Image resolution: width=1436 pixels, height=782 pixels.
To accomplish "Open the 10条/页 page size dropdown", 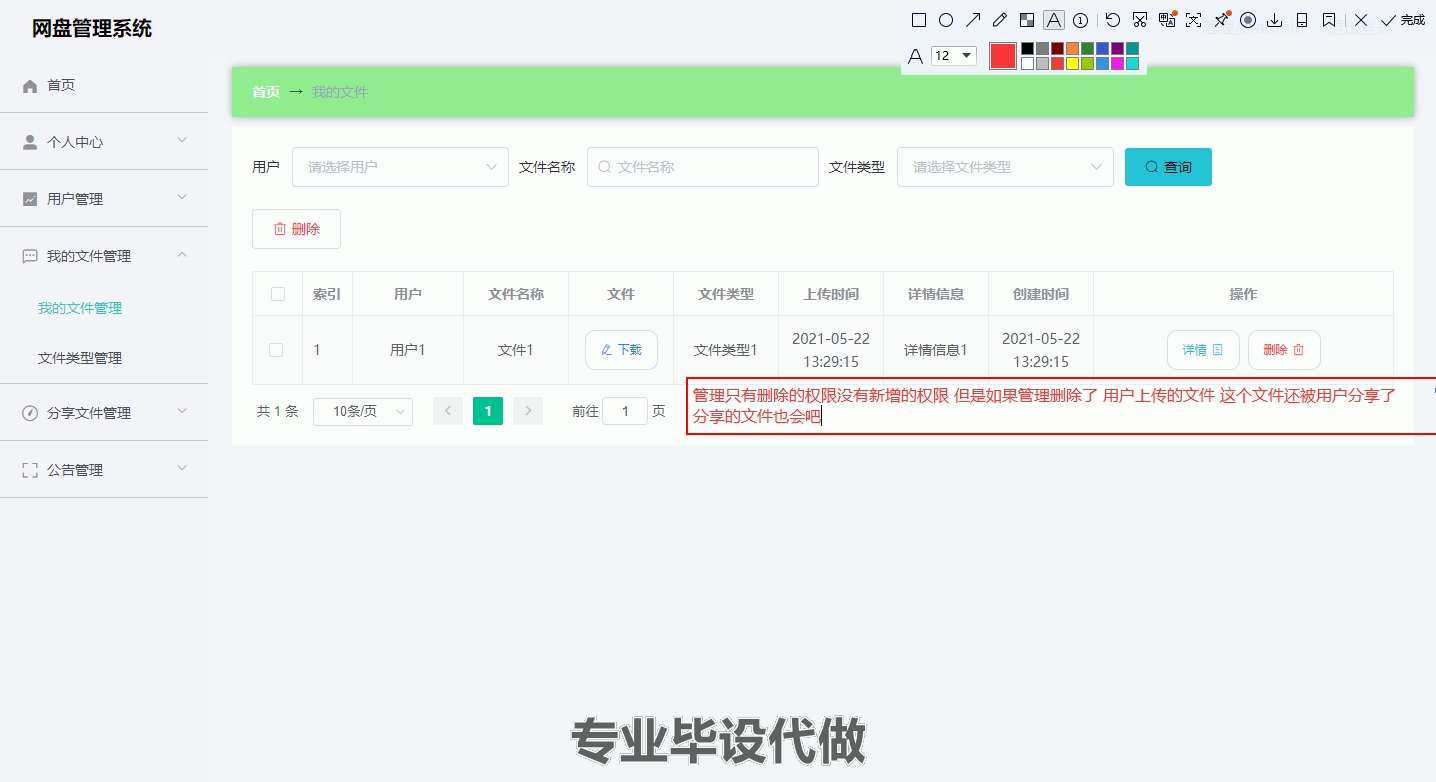I will (x=363, y=411).
